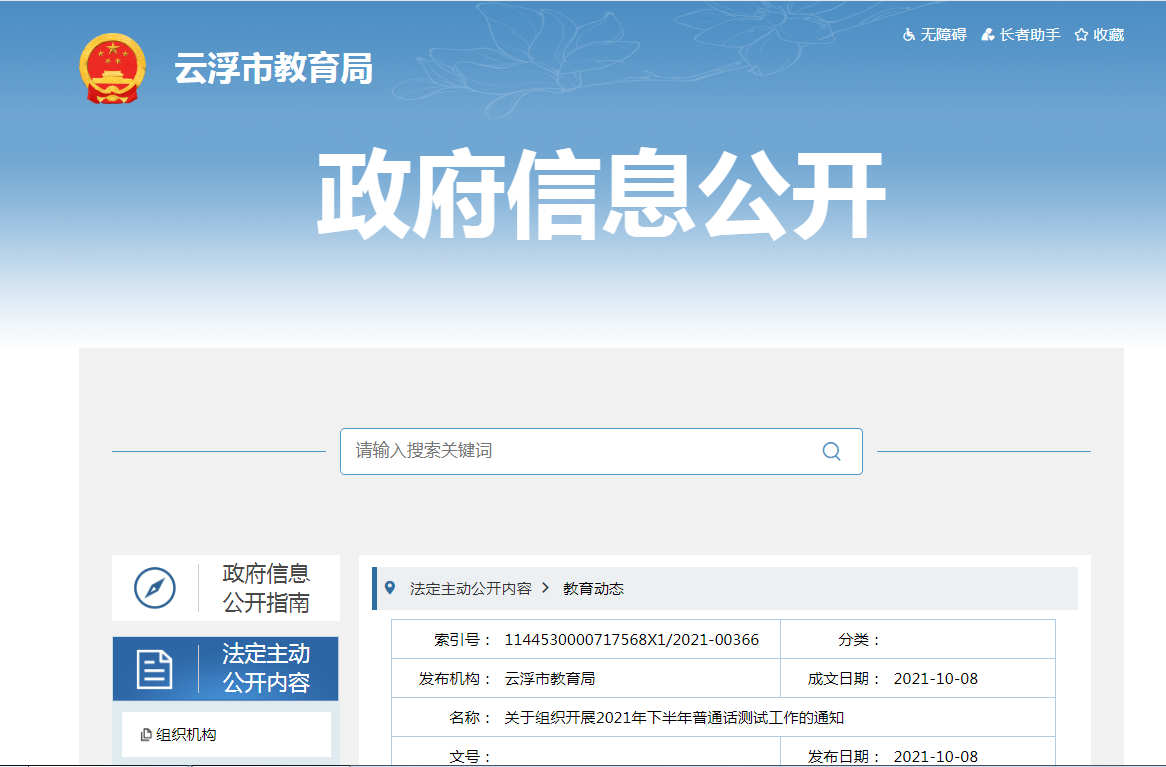Open 云浮市教育局 site title

[274, 68]
